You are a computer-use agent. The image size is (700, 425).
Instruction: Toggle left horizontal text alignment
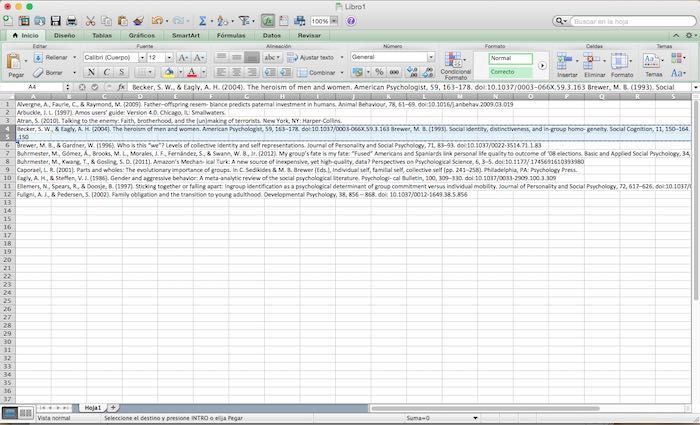click(221, 72)
